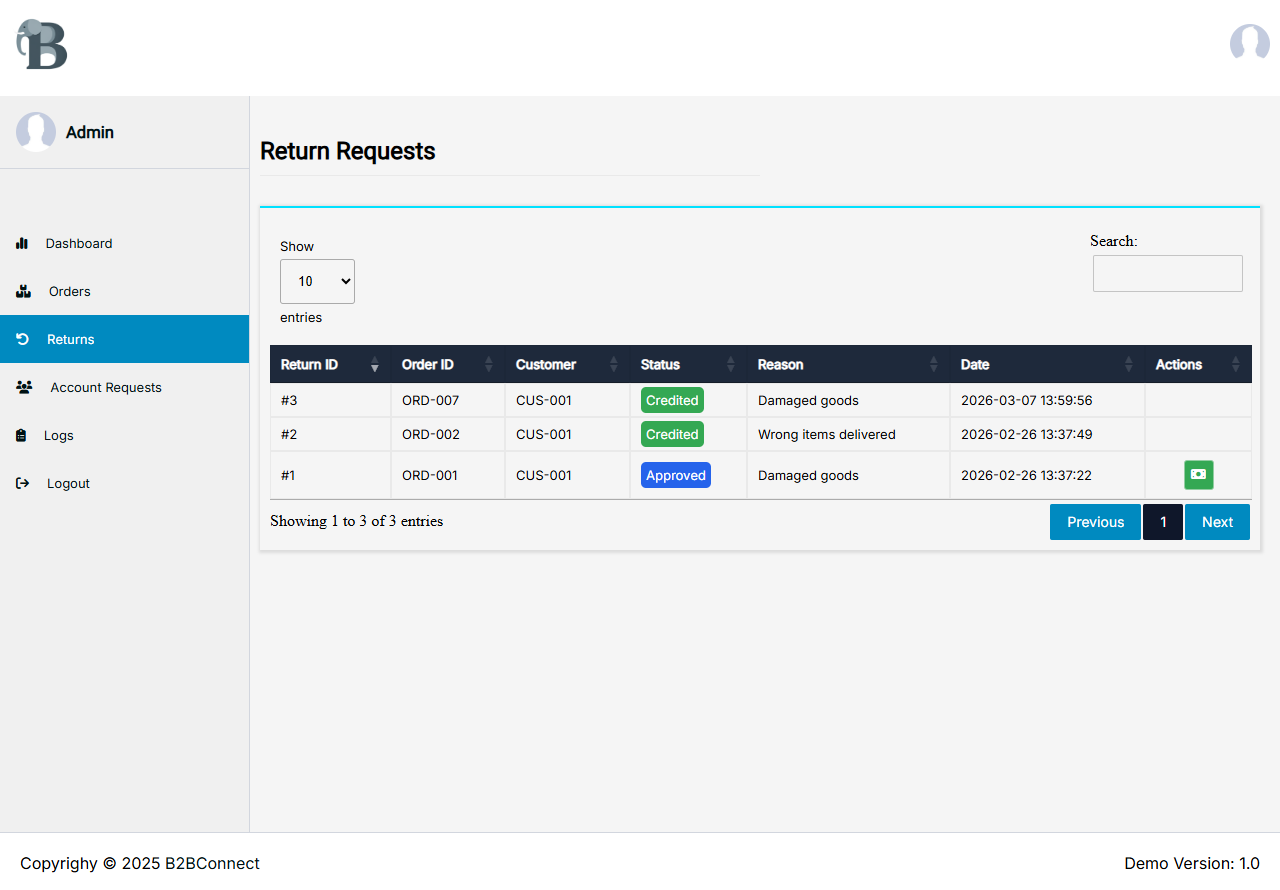
Task: Click the Returns undo arrow icon
Action: [x=23, y=339]
